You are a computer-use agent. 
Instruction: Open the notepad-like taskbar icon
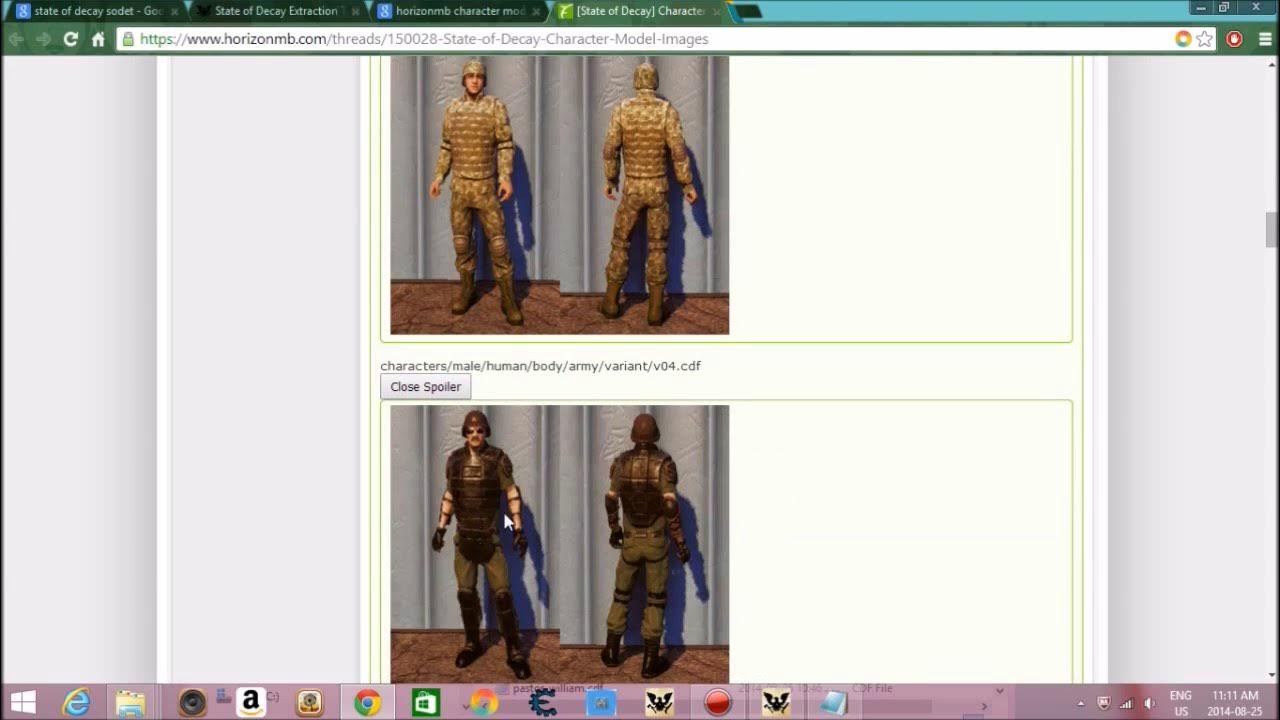pos(834,703)
